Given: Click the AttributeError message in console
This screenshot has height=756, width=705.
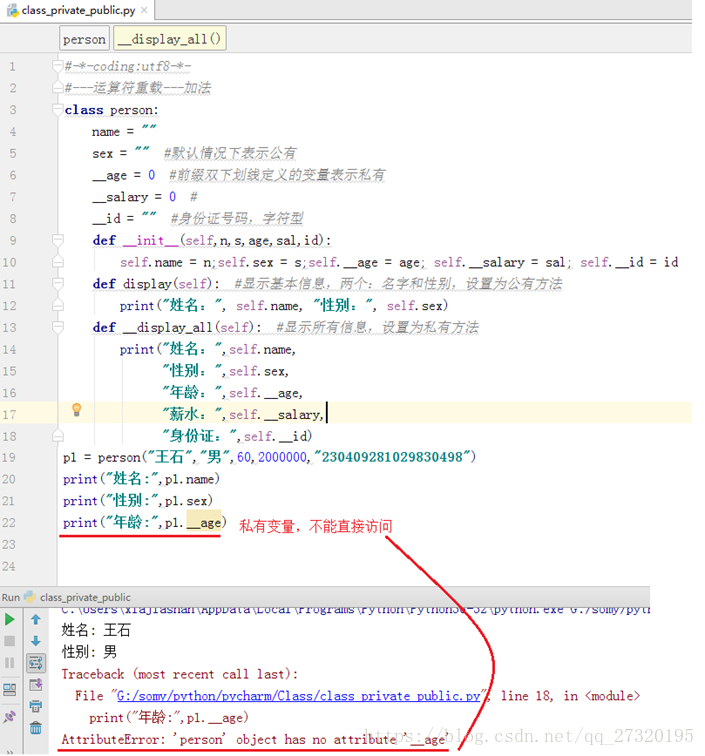Looking at the screenshot, I should point(256,739).
